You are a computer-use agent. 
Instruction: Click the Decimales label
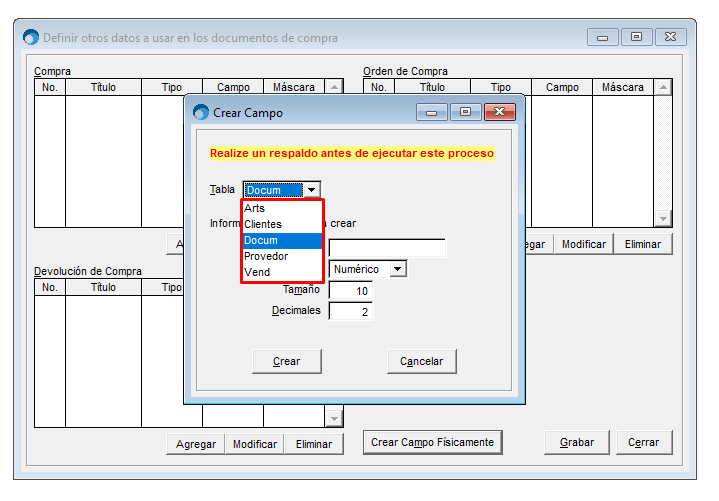[x=296, y=310]
